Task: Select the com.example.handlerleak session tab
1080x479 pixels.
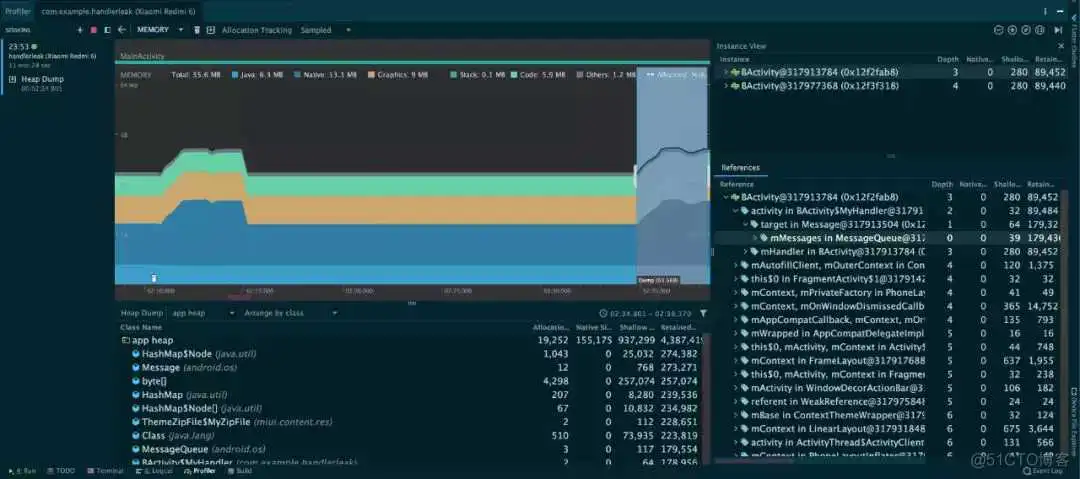Action: [118, 12]
